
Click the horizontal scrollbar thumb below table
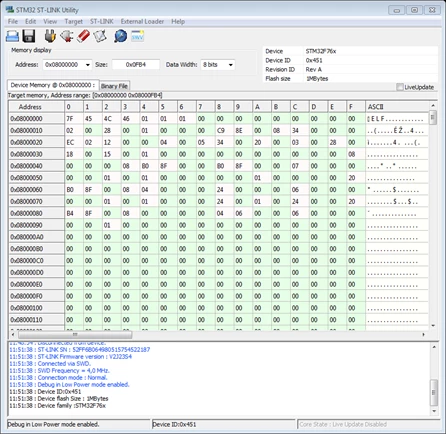(x=75, y=334)
